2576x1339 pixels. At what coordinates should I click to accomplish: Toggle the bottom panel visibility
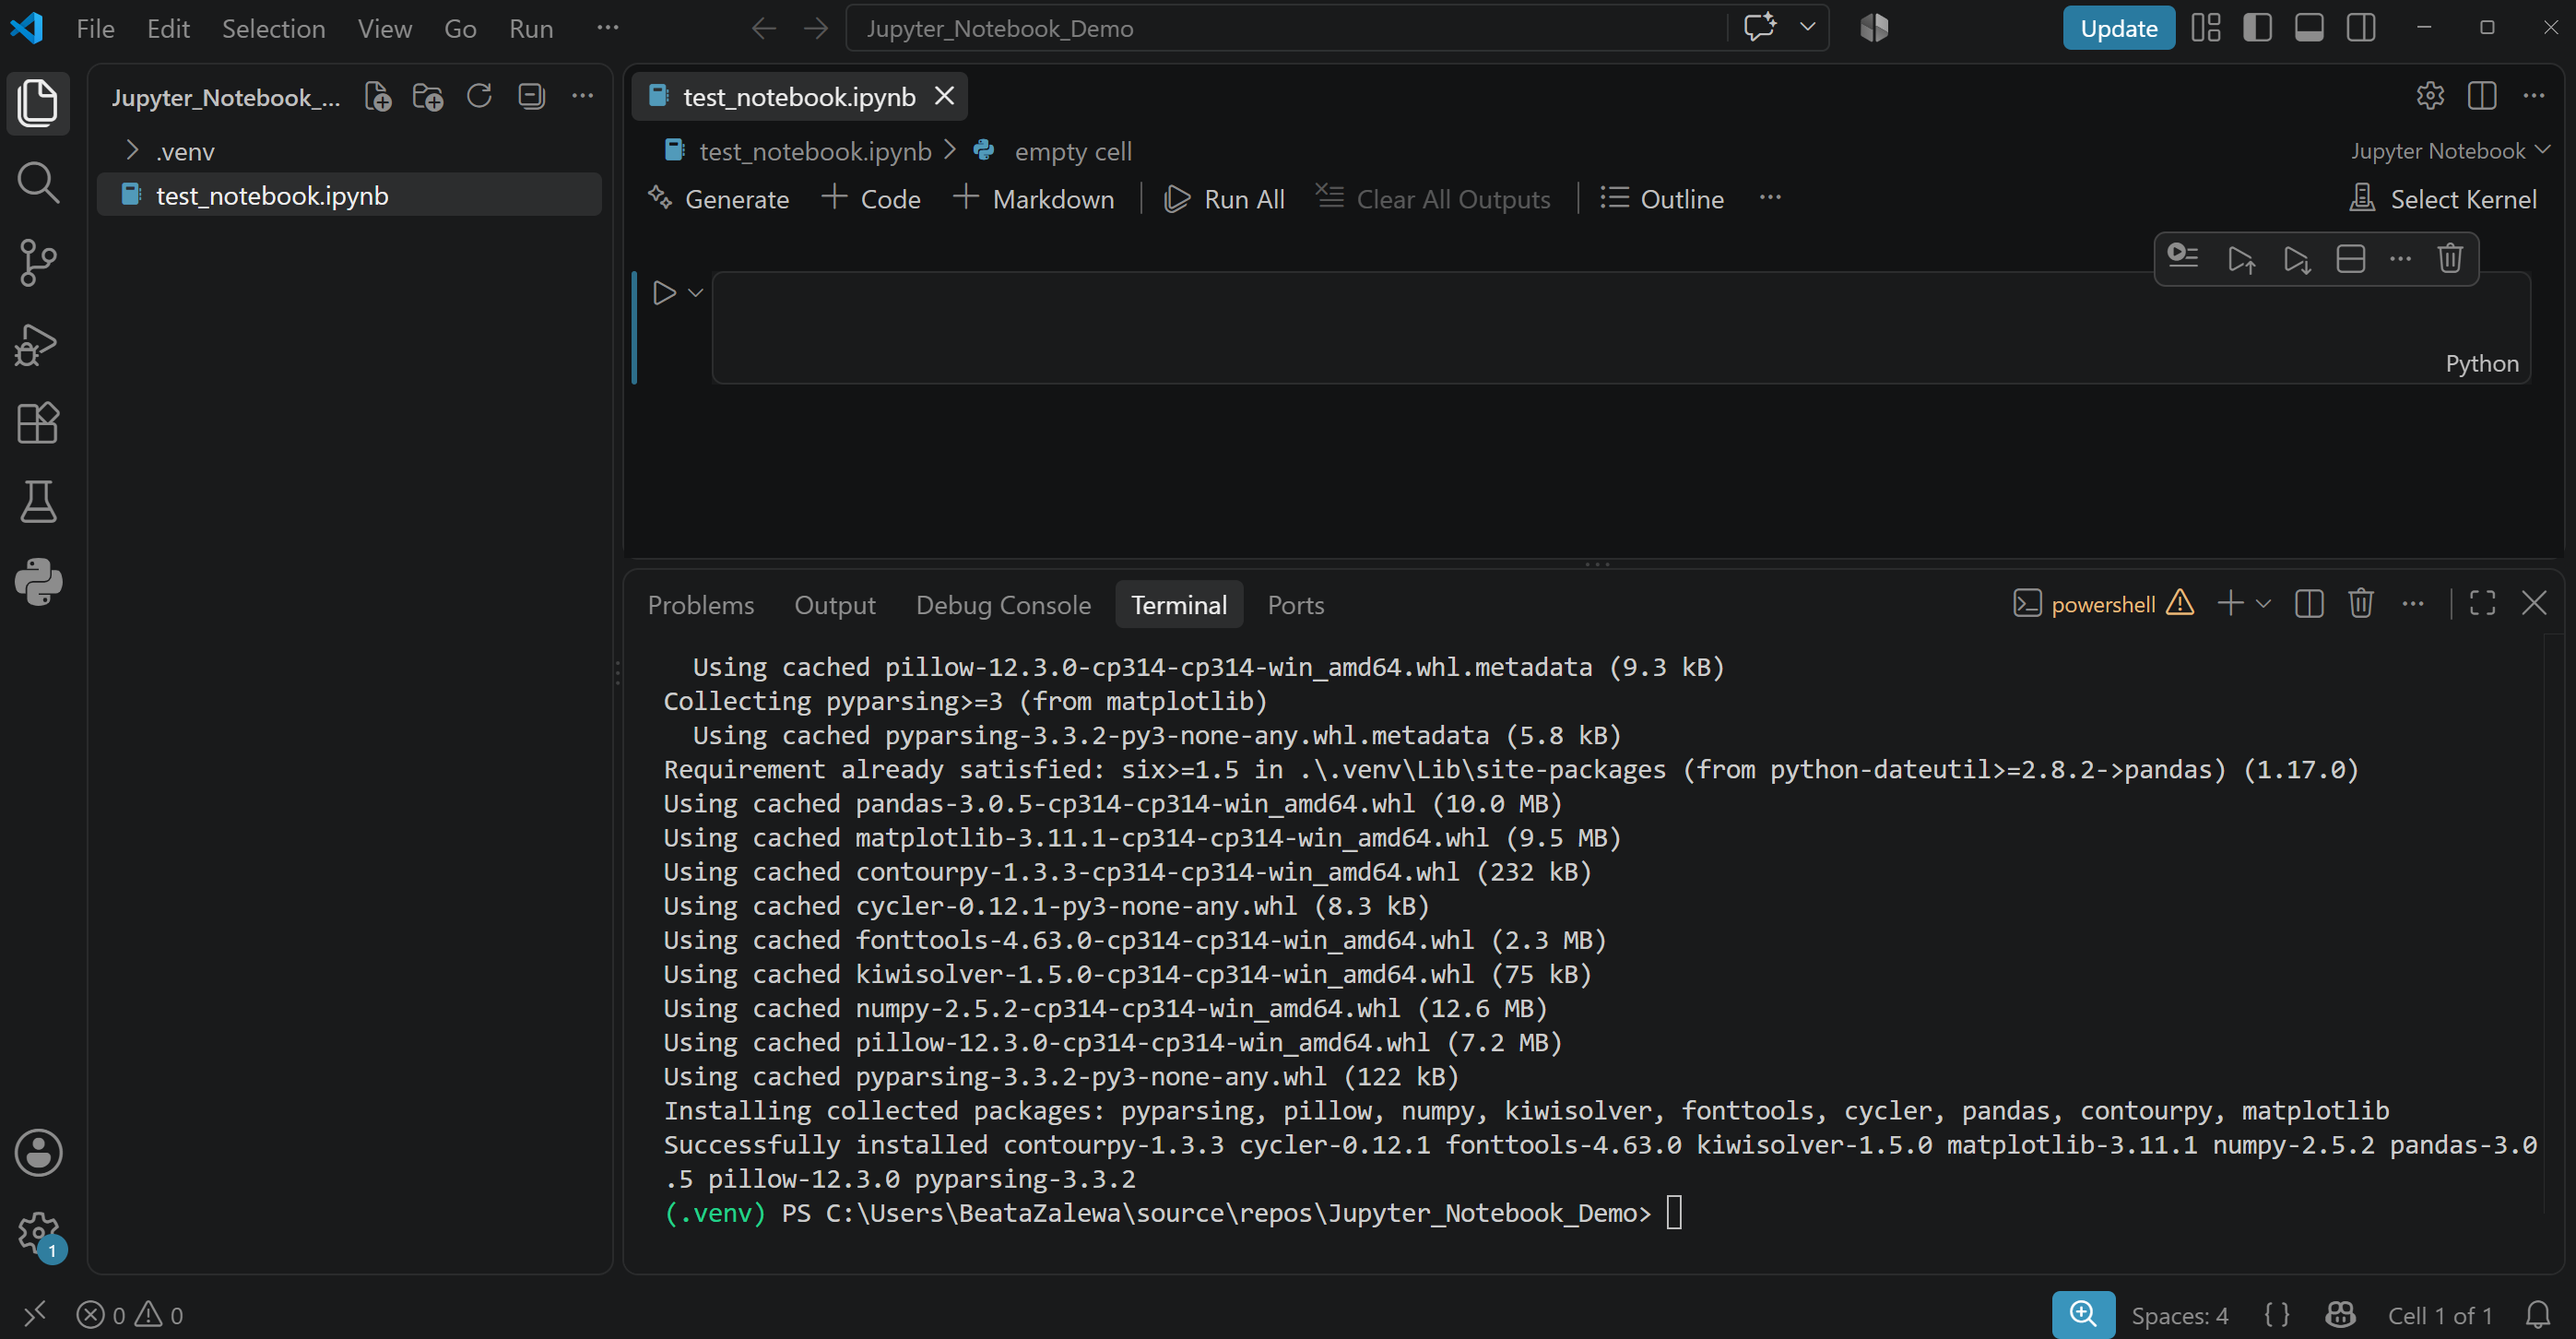click(x=2309, y=28)
